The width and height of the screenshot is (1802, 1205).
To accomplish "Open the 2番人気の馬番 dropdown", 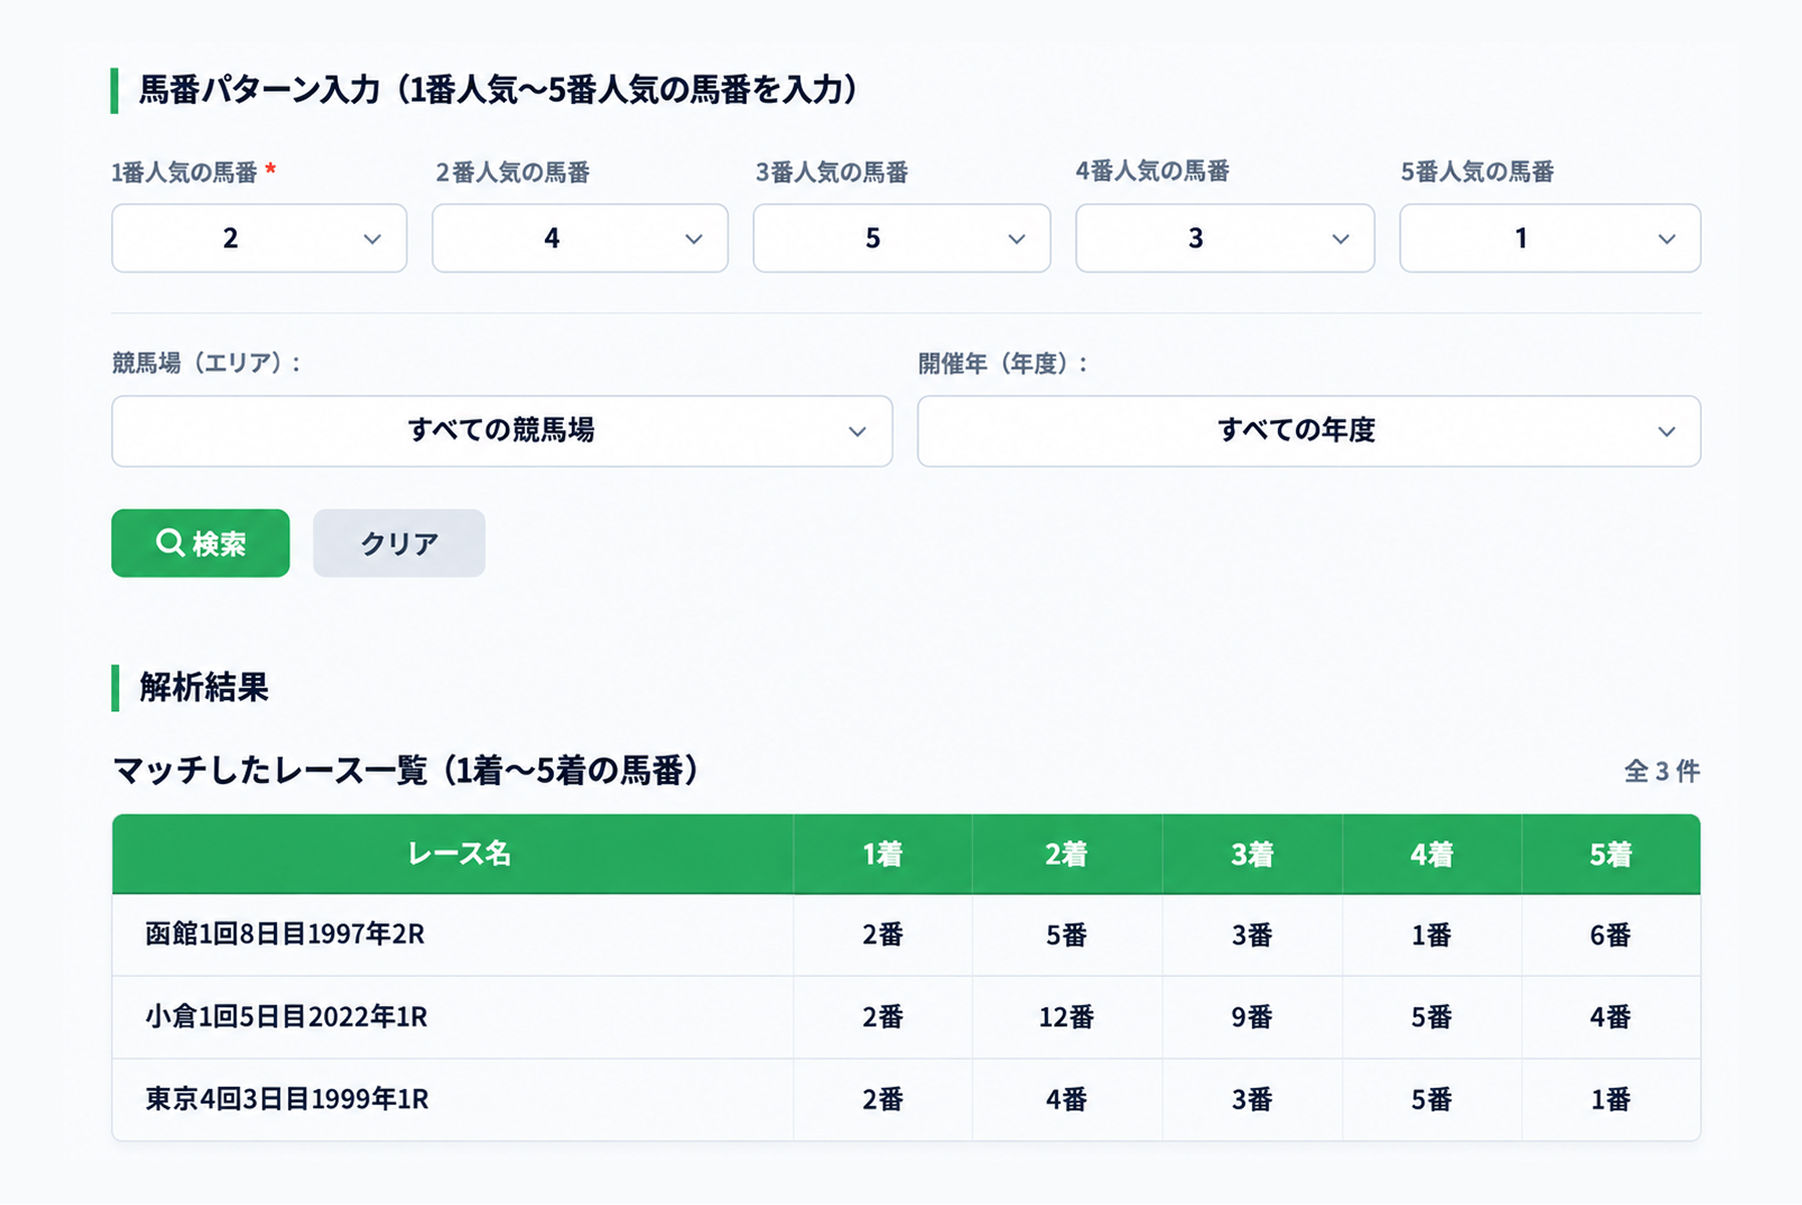I will pyautogui.click(x=580, y=238).
